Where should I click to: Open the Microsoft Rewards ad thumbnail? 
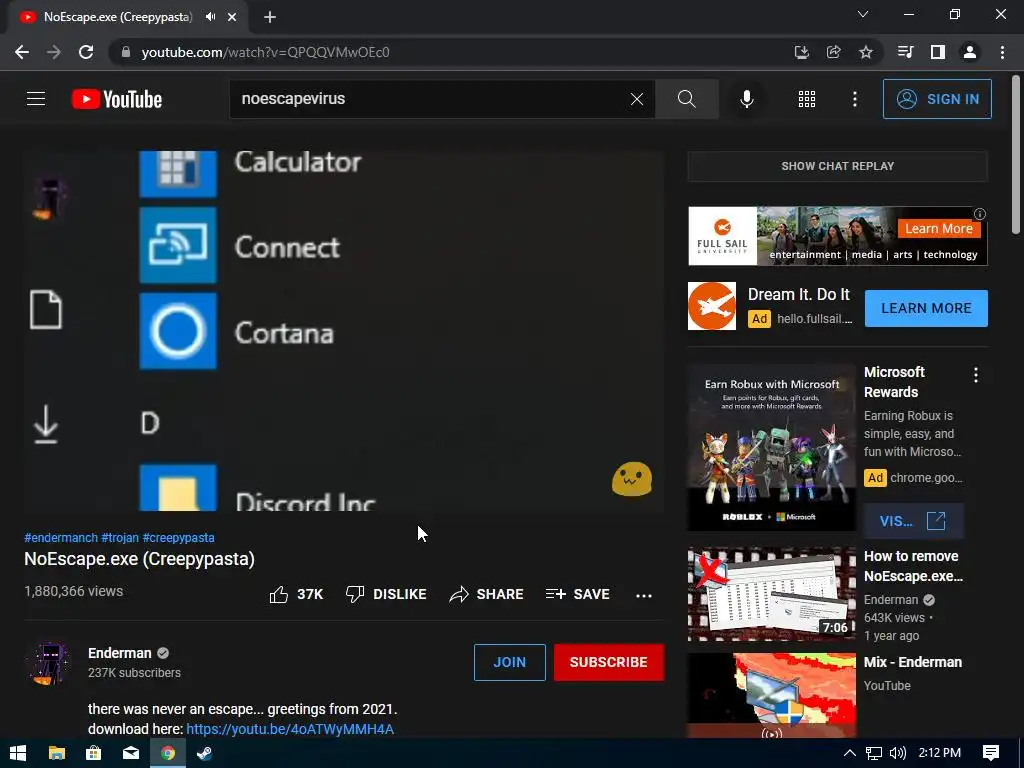(x=771, y=447)
